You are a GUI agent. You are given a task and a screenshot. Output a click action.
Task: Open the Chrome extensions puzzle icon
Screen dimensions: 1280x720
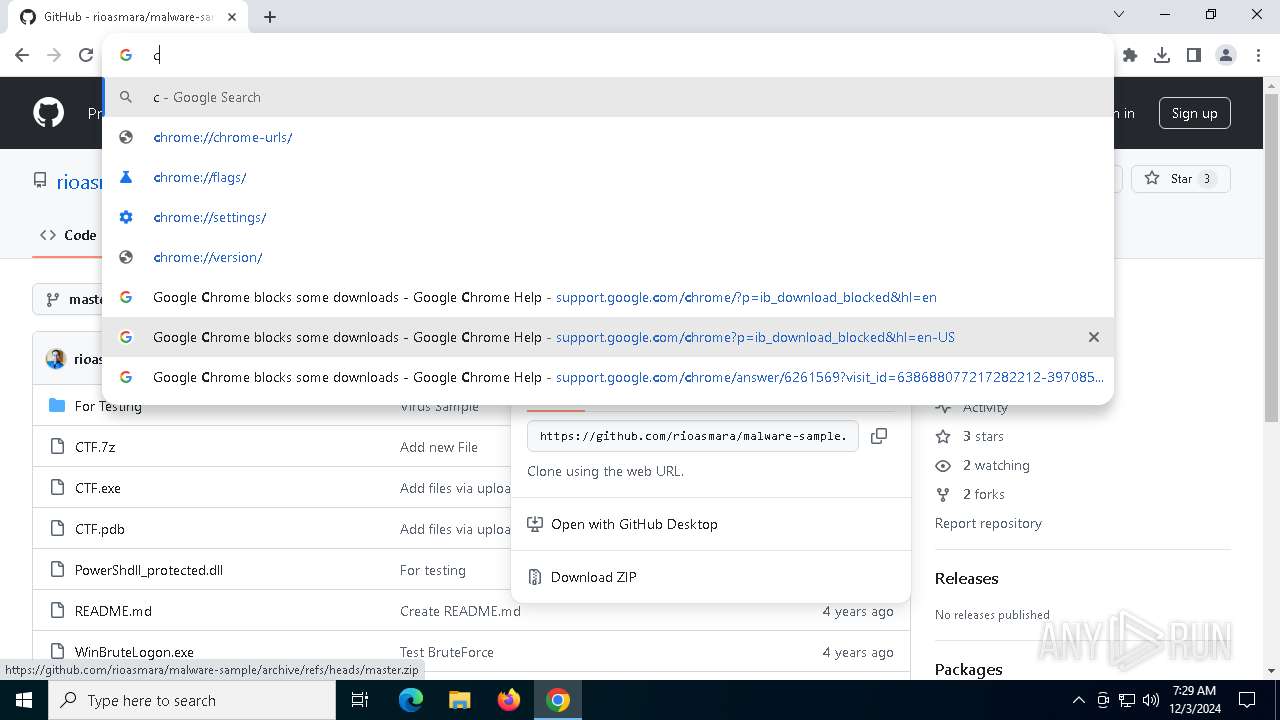(1130, 55)
